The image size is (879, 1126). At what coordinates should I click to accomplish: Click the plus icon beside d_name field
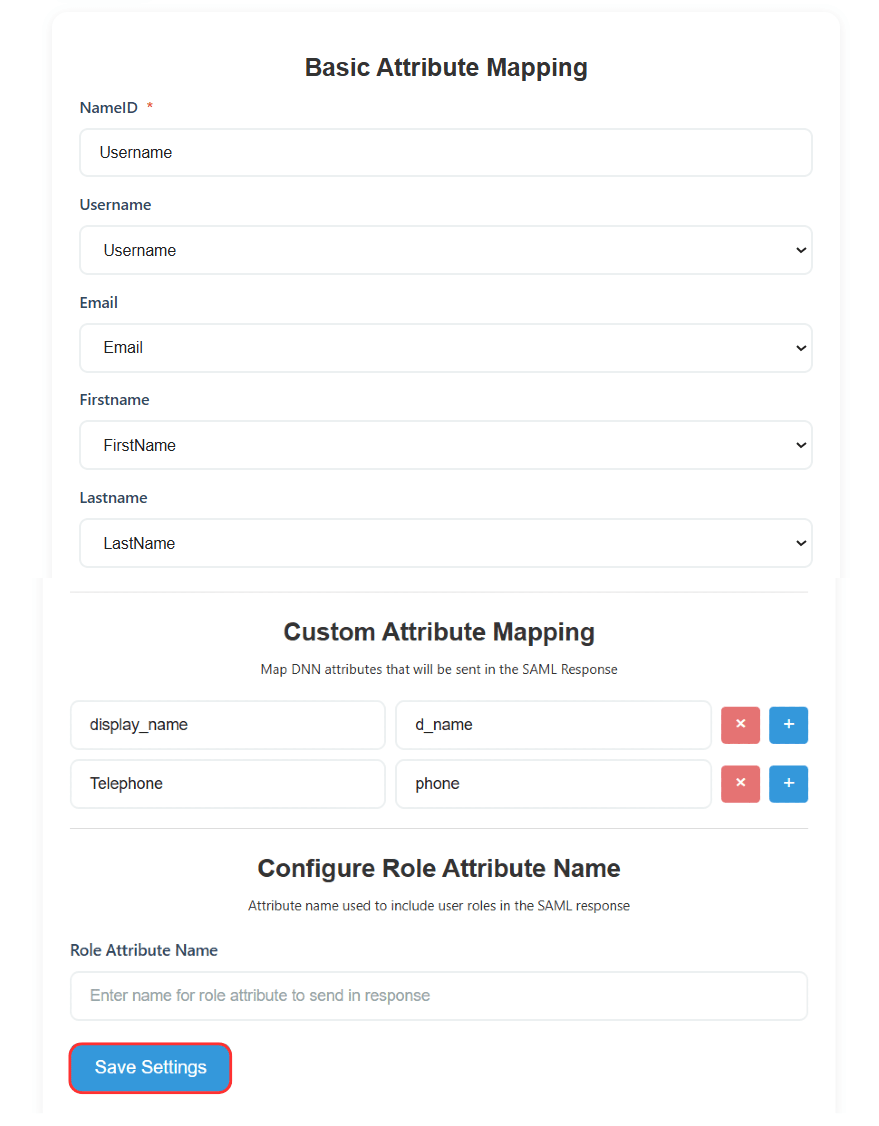[788, 725]
